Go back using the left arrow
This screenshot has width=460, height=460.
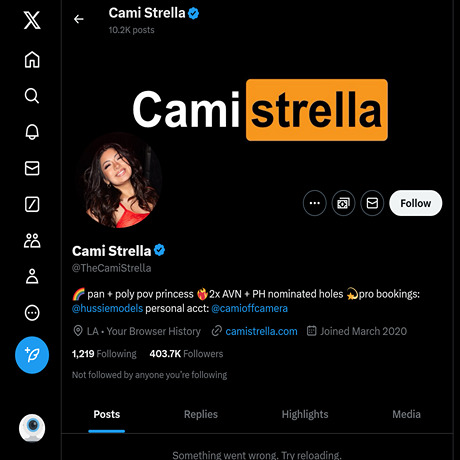click(x=79, y=19)
